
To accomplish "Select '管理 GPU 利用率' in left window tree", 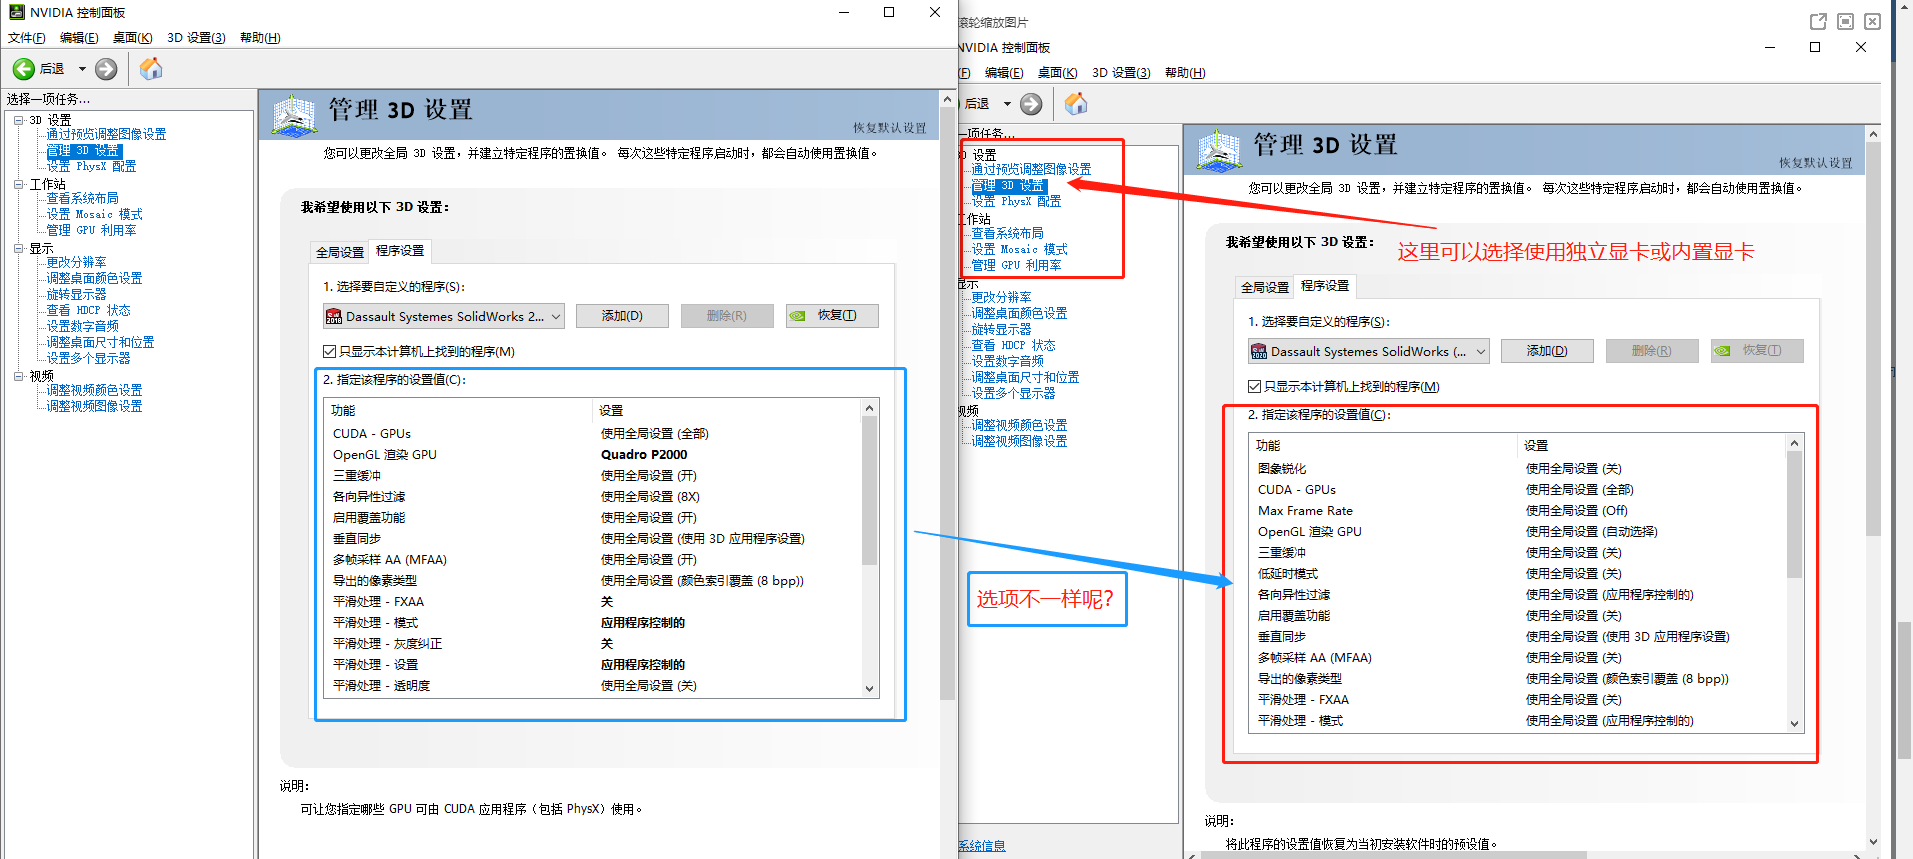I will [x=91, y=230].
